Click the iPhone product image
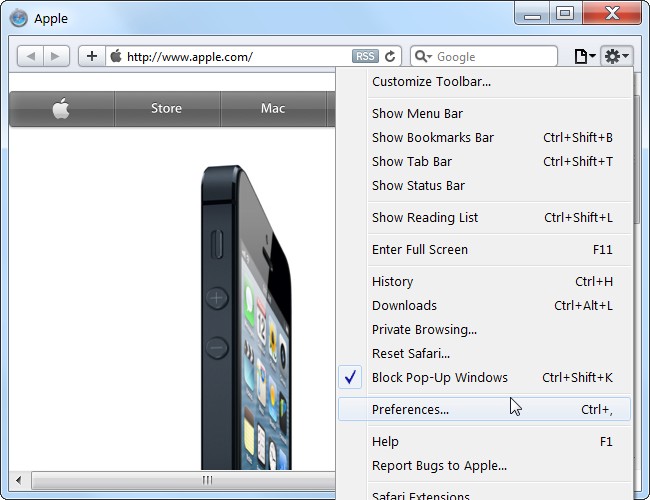650x500 pixels. click(x=246, y=318)
